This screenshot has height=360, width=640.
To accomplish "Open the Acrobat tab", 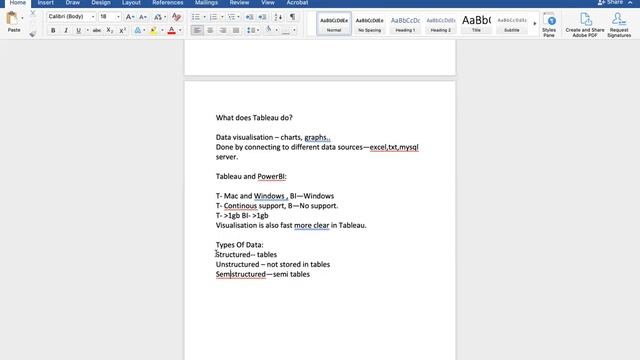I will (297, 2).
